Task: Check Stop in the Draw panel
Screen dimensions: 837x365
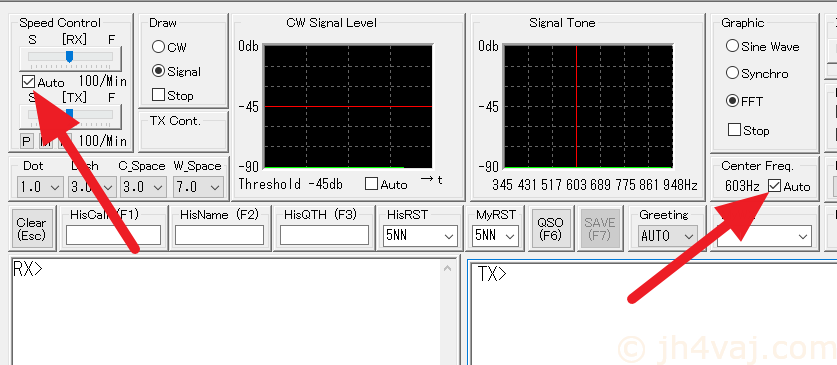Action: tap(159, 95)
